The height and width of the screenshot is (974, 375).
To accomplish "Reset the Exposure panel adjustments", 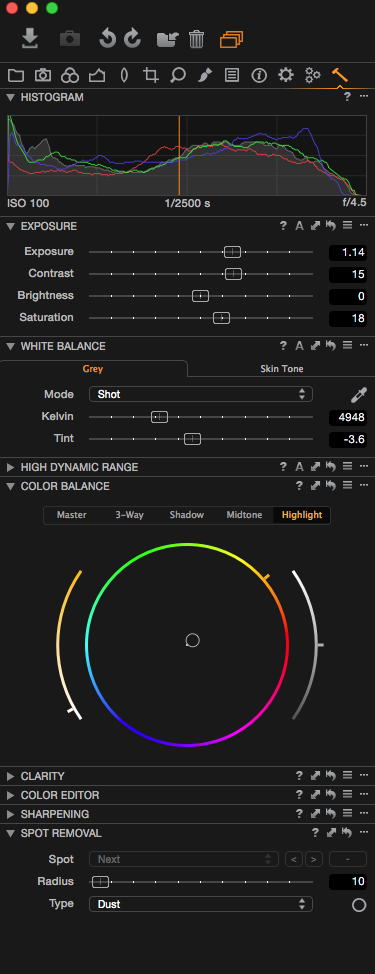I will [332, 226].
